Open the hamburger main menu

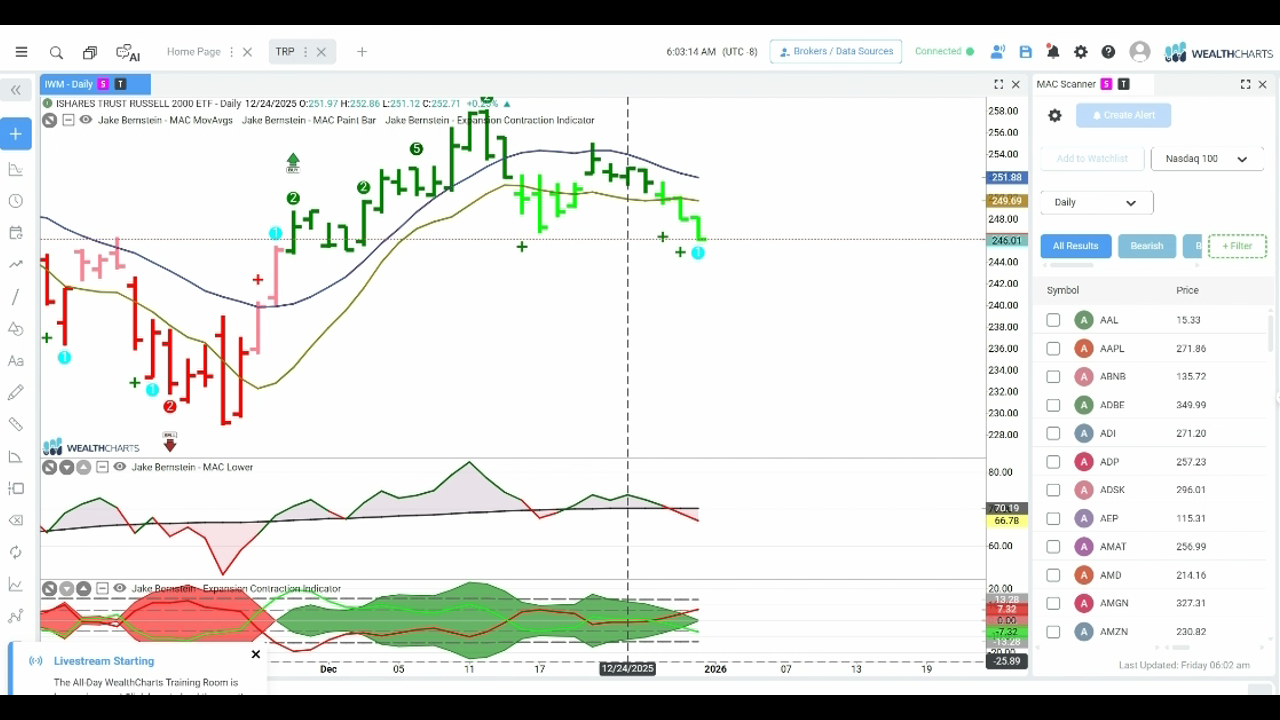(x=21, y=52)
